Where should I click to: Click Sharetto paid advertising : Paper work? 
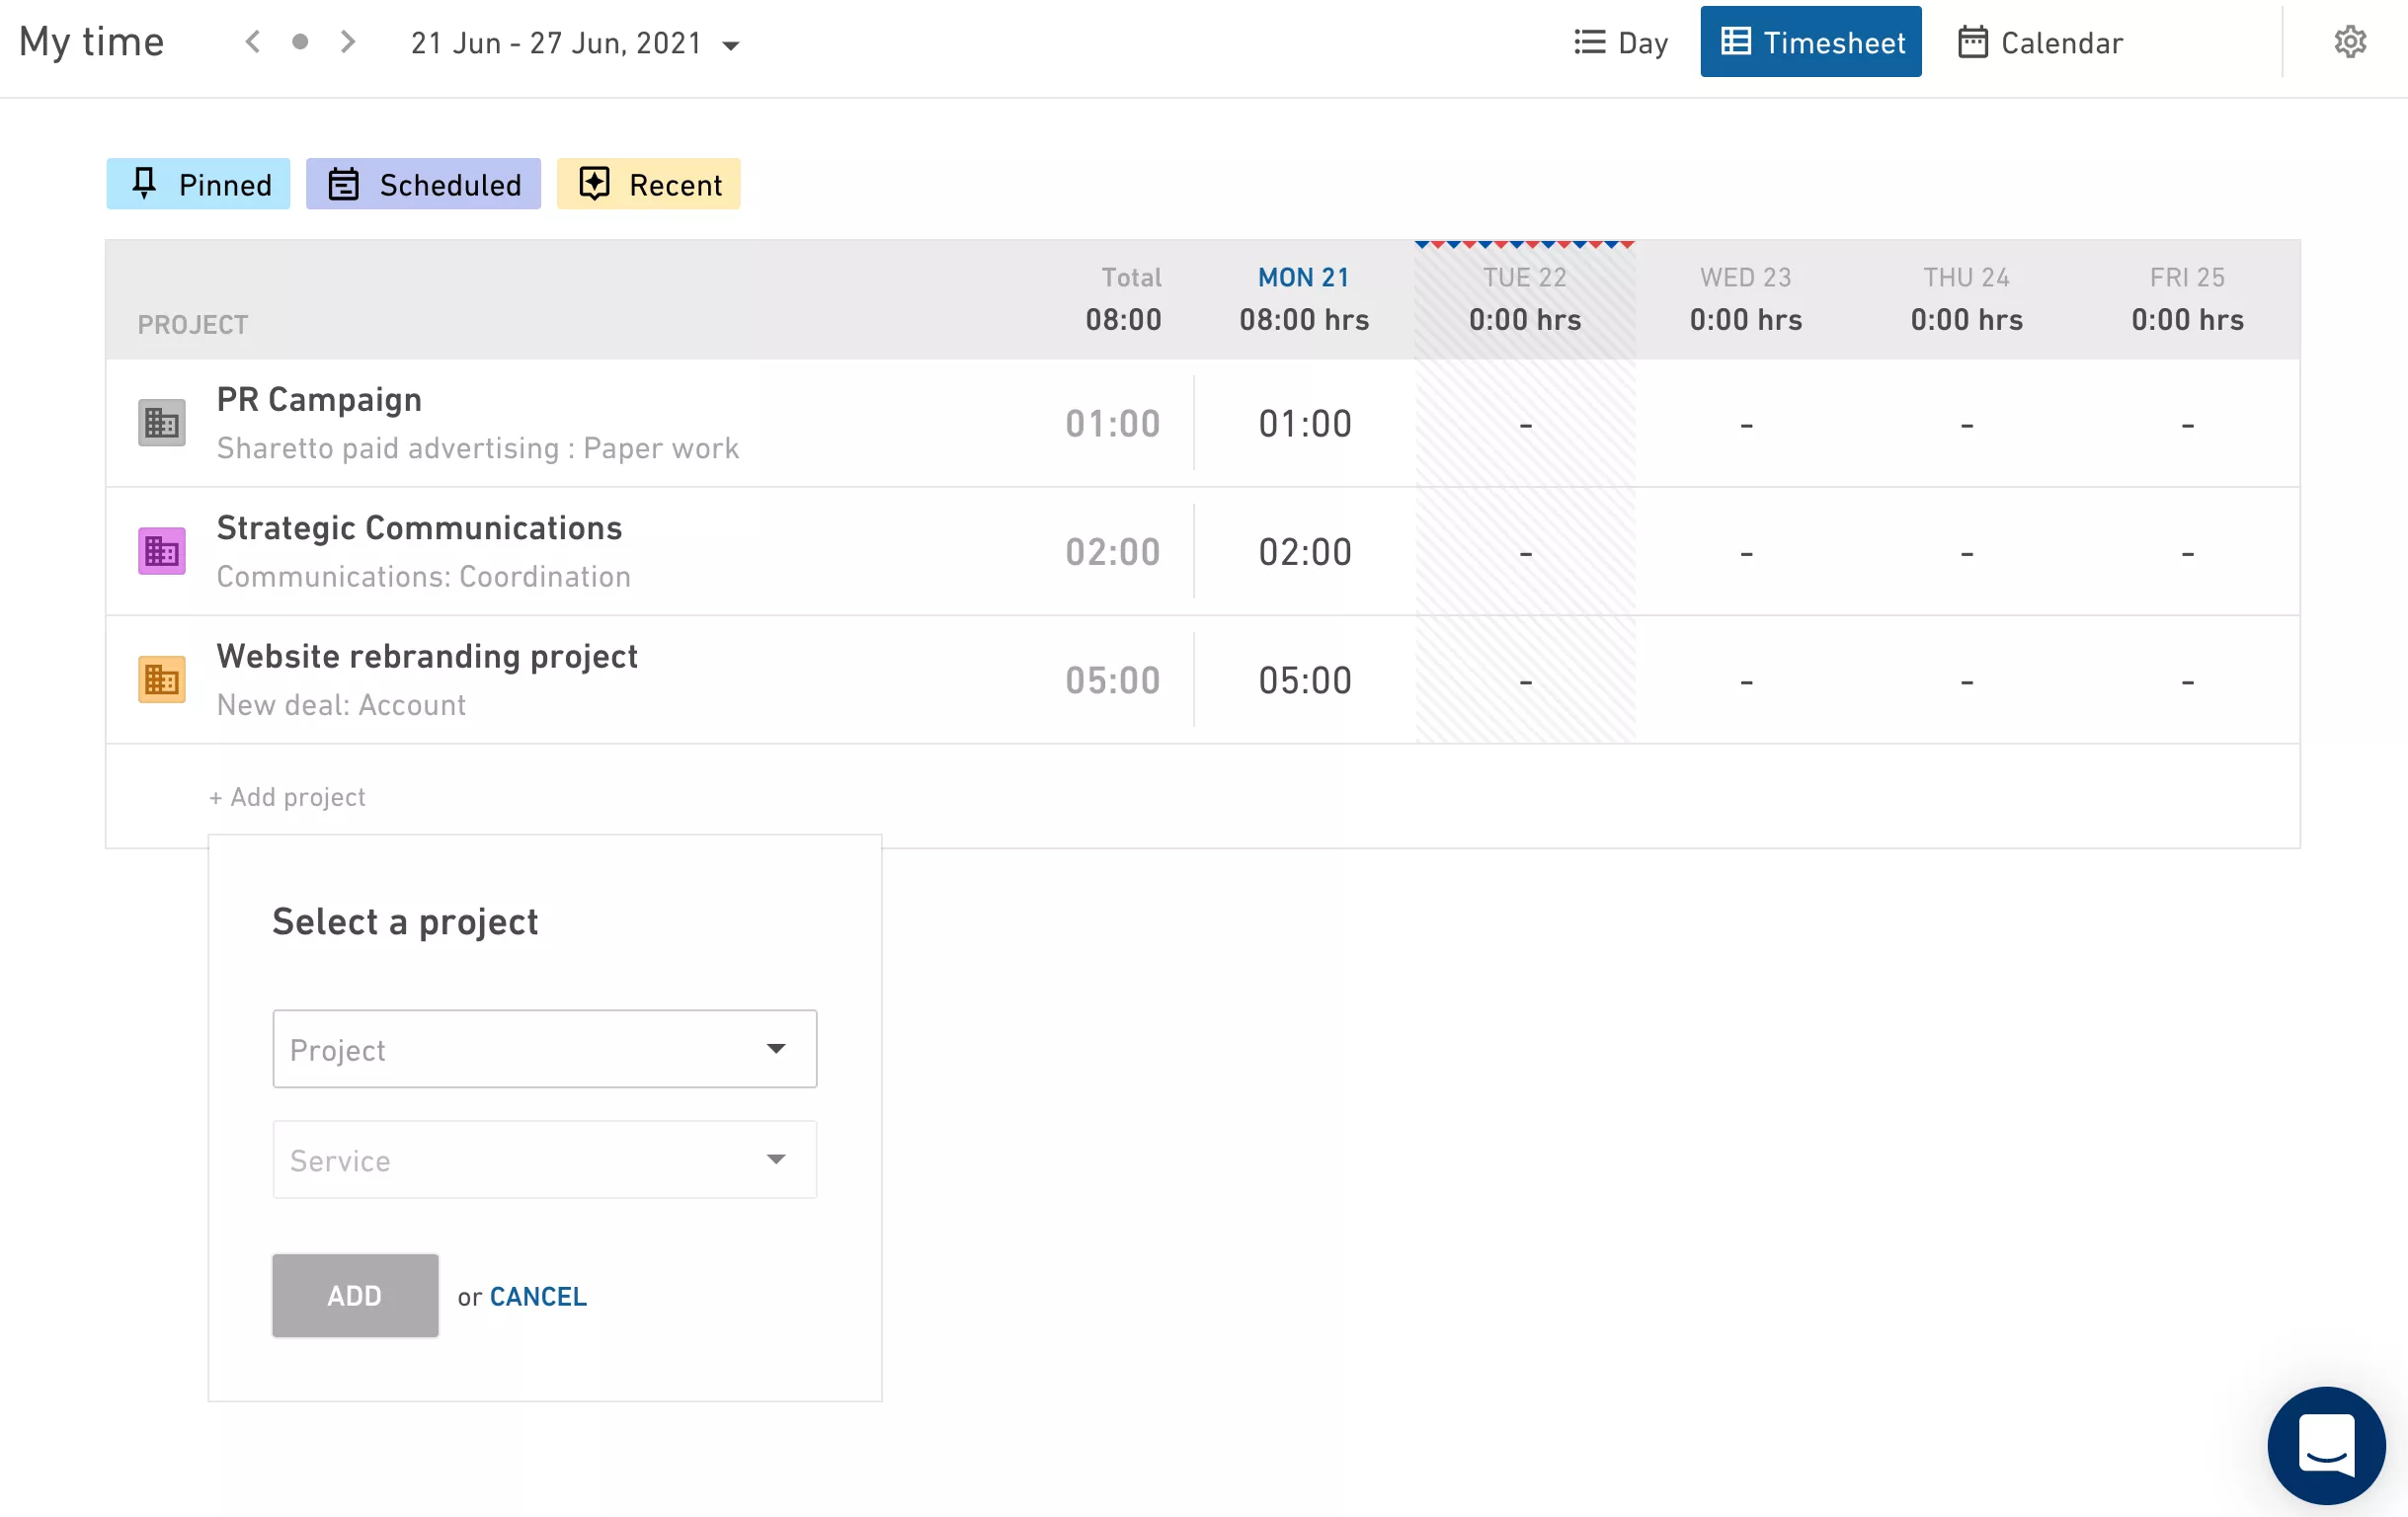477,448
